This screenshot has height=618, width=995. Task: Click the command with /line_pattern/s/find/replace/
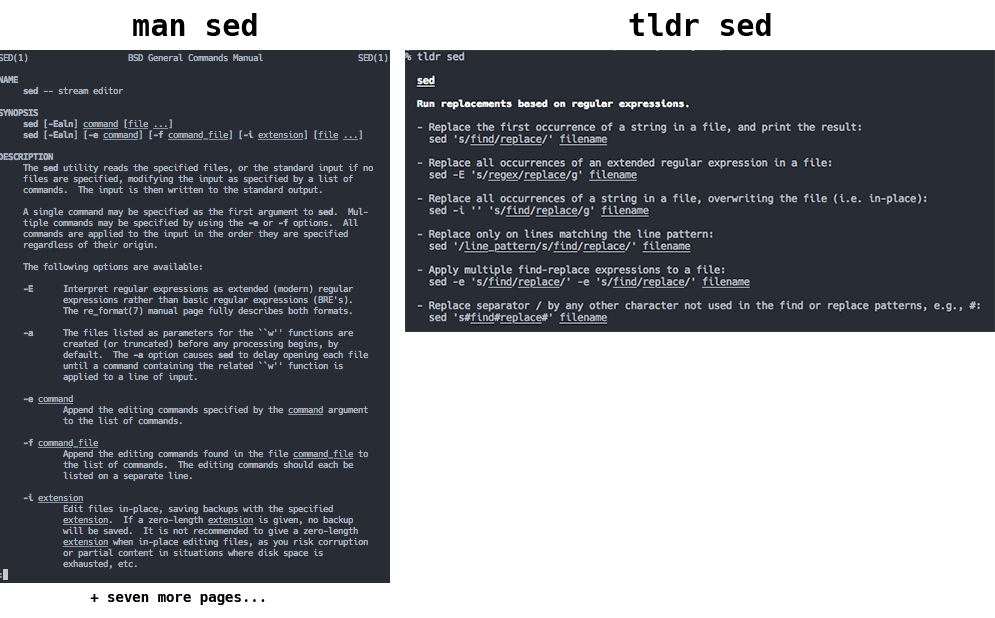[x=559, y=246]
